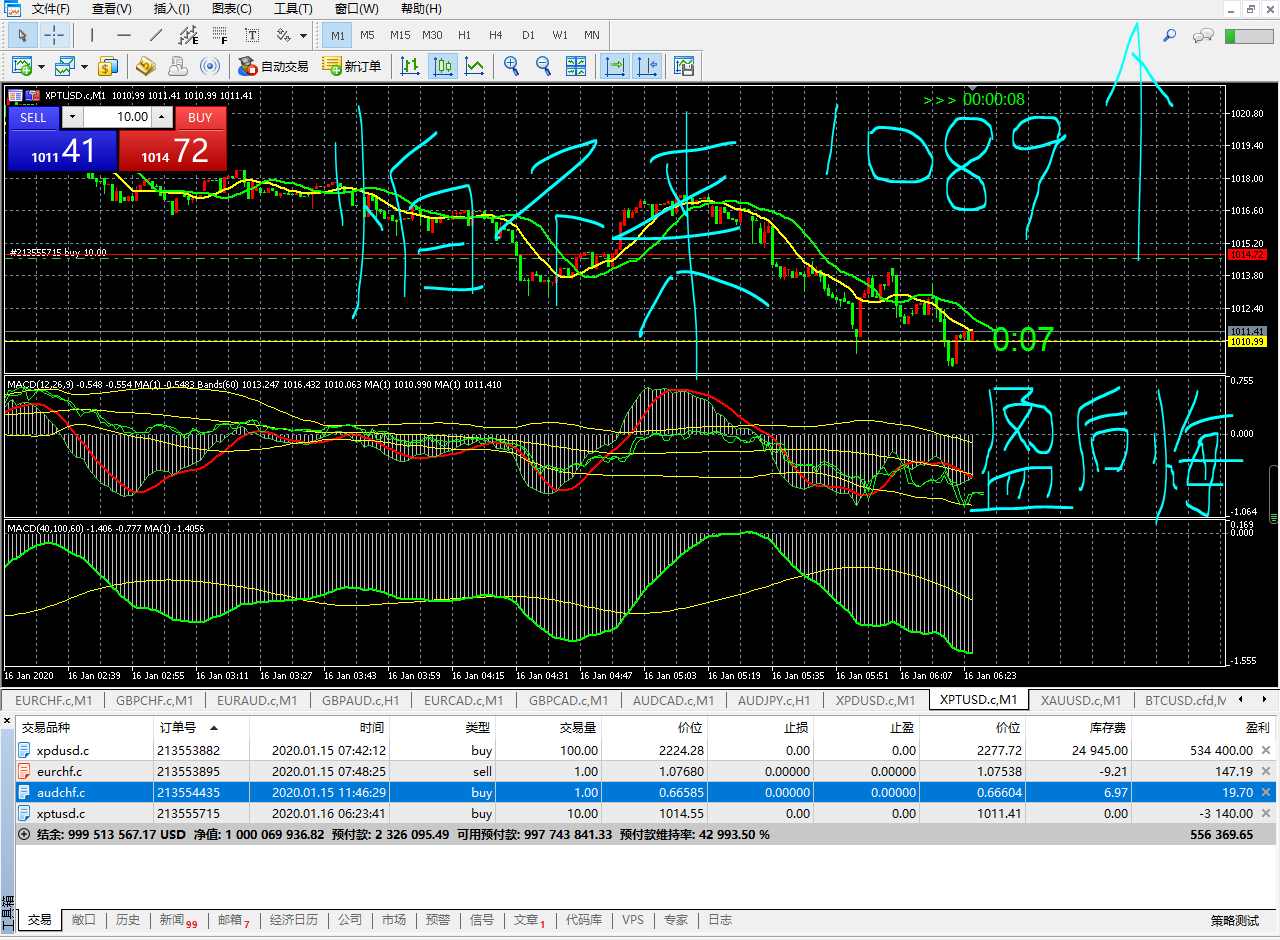
Task: Activate the crosshair tool
Action: pyautogui.click(x=54, y=36)
